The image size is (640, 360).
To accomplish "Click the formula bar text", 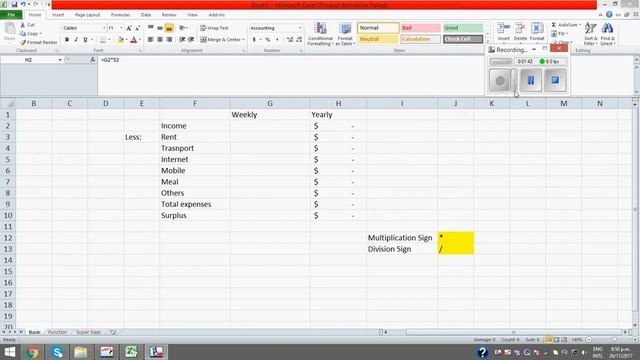I will pyautogui.click(x=110, y=60).
